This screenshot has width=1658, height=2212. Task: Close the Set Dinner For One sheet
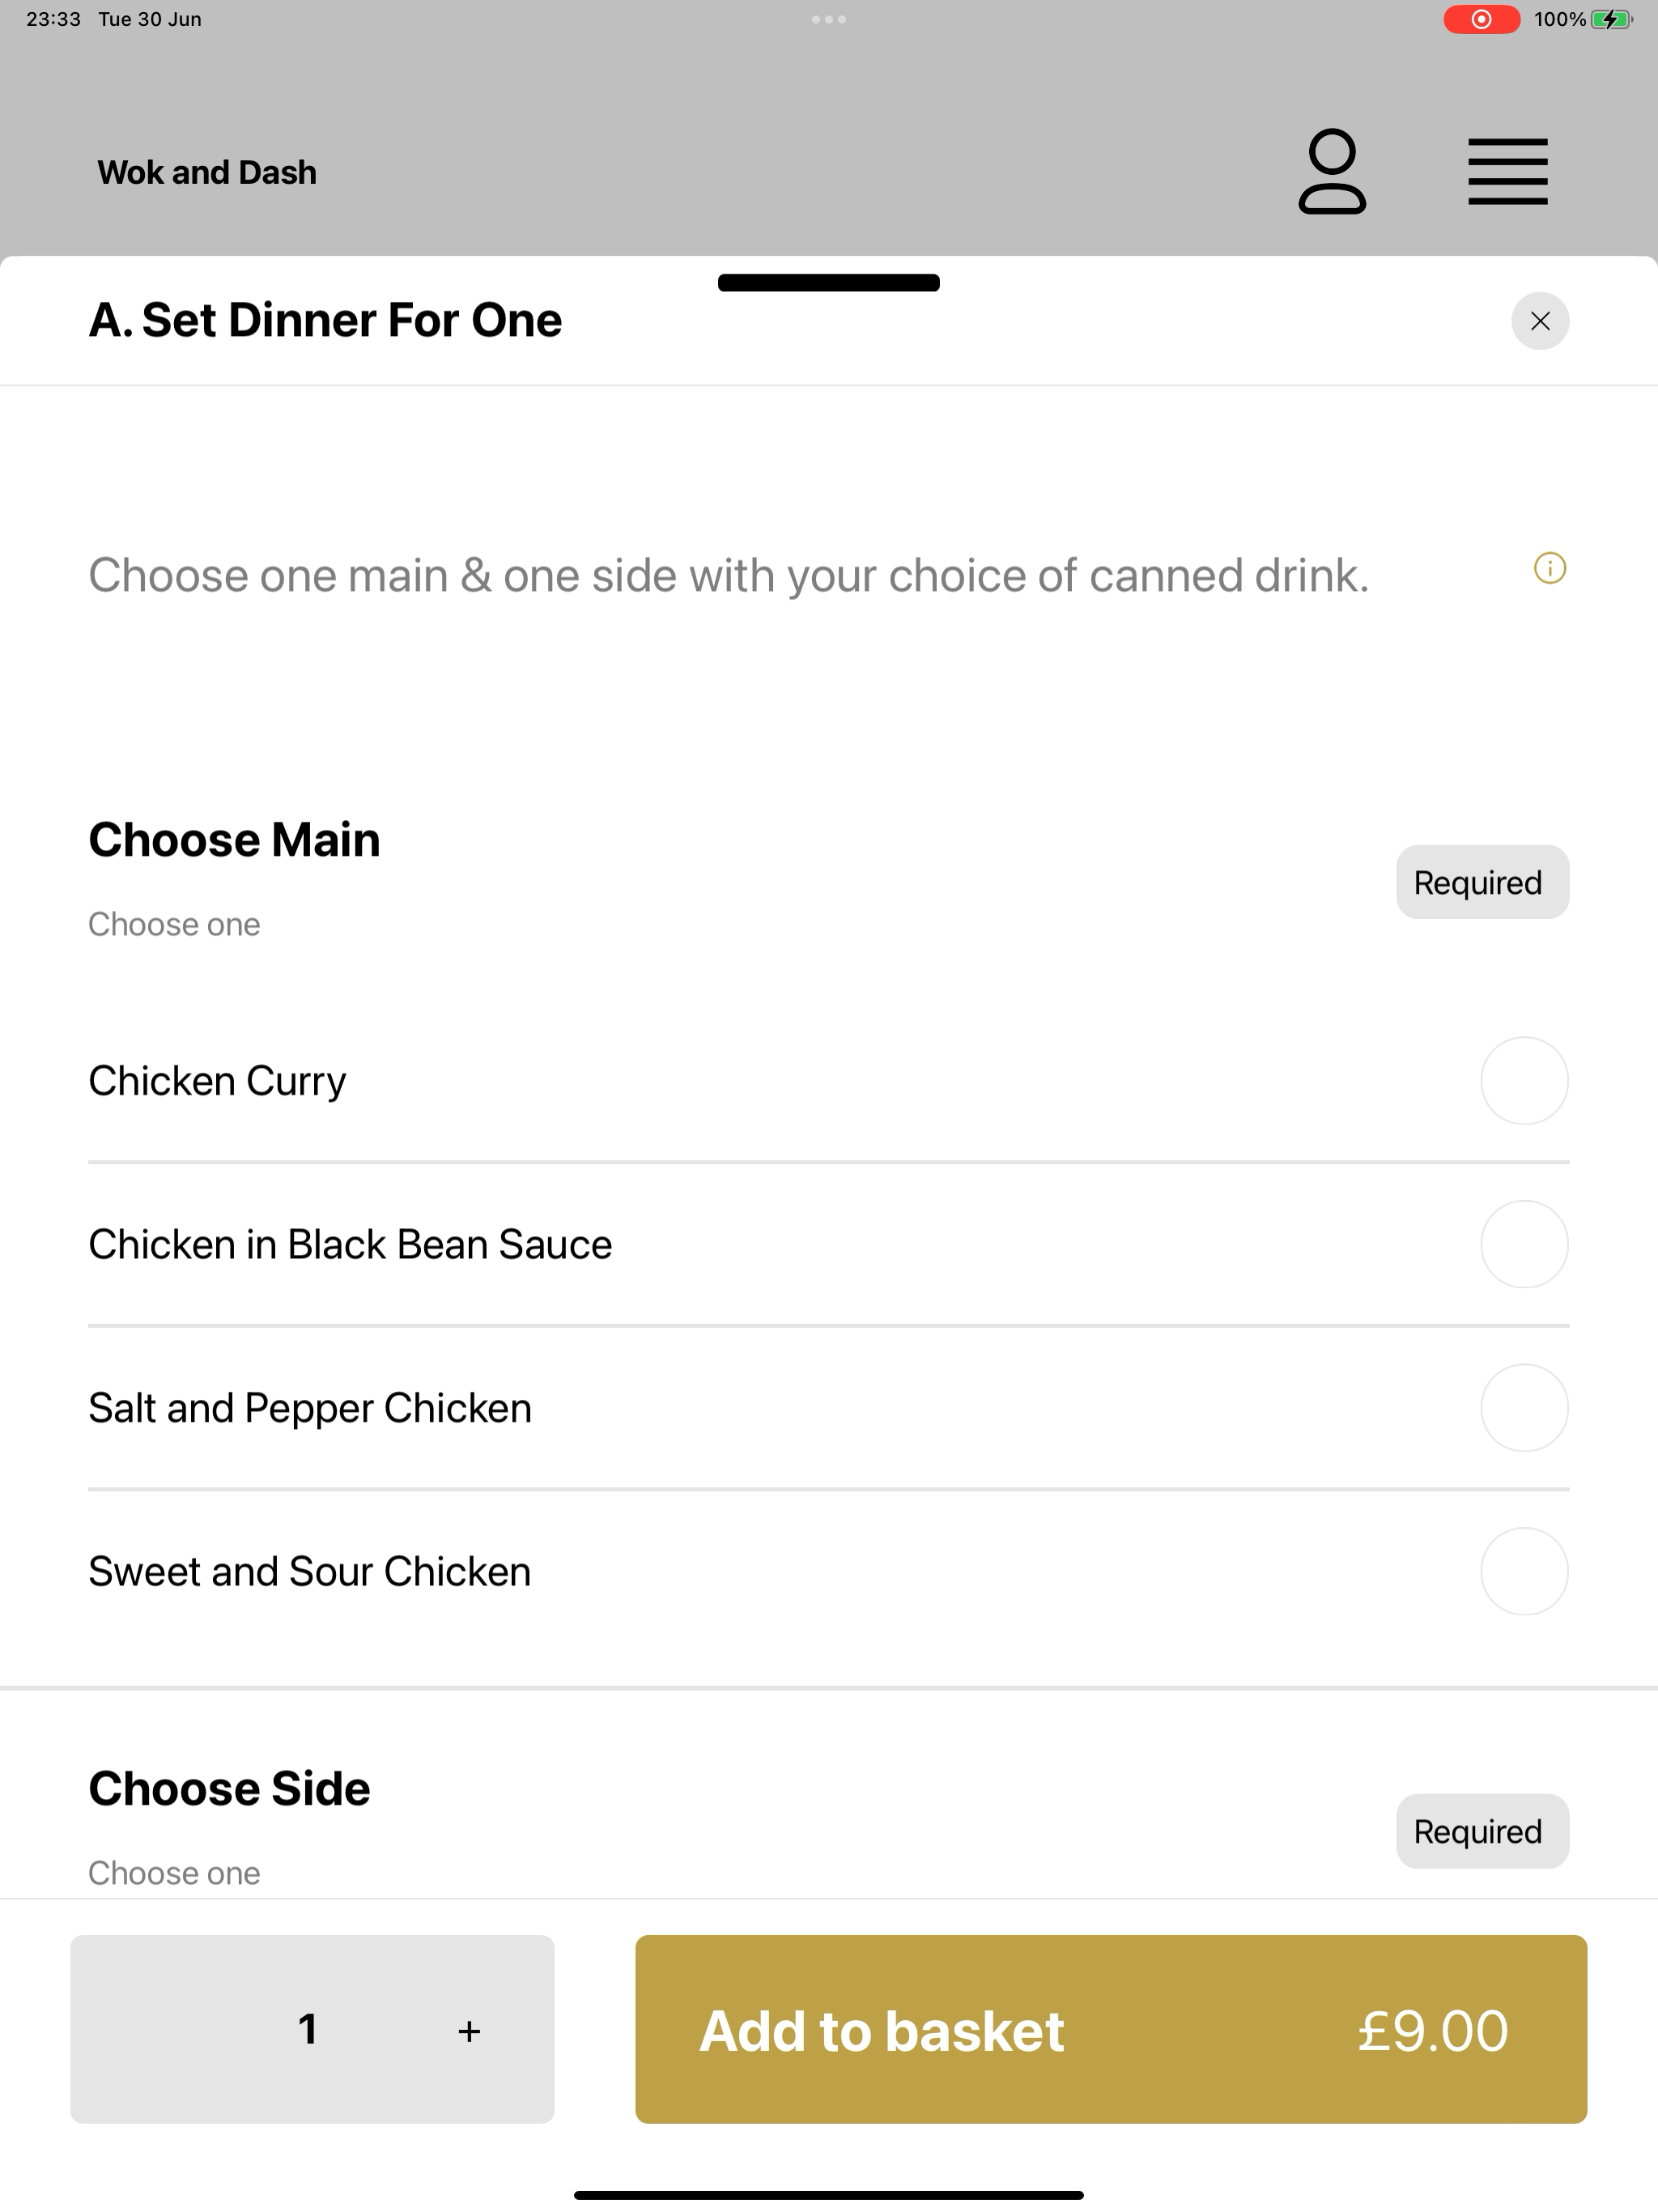coord(1540,321)
